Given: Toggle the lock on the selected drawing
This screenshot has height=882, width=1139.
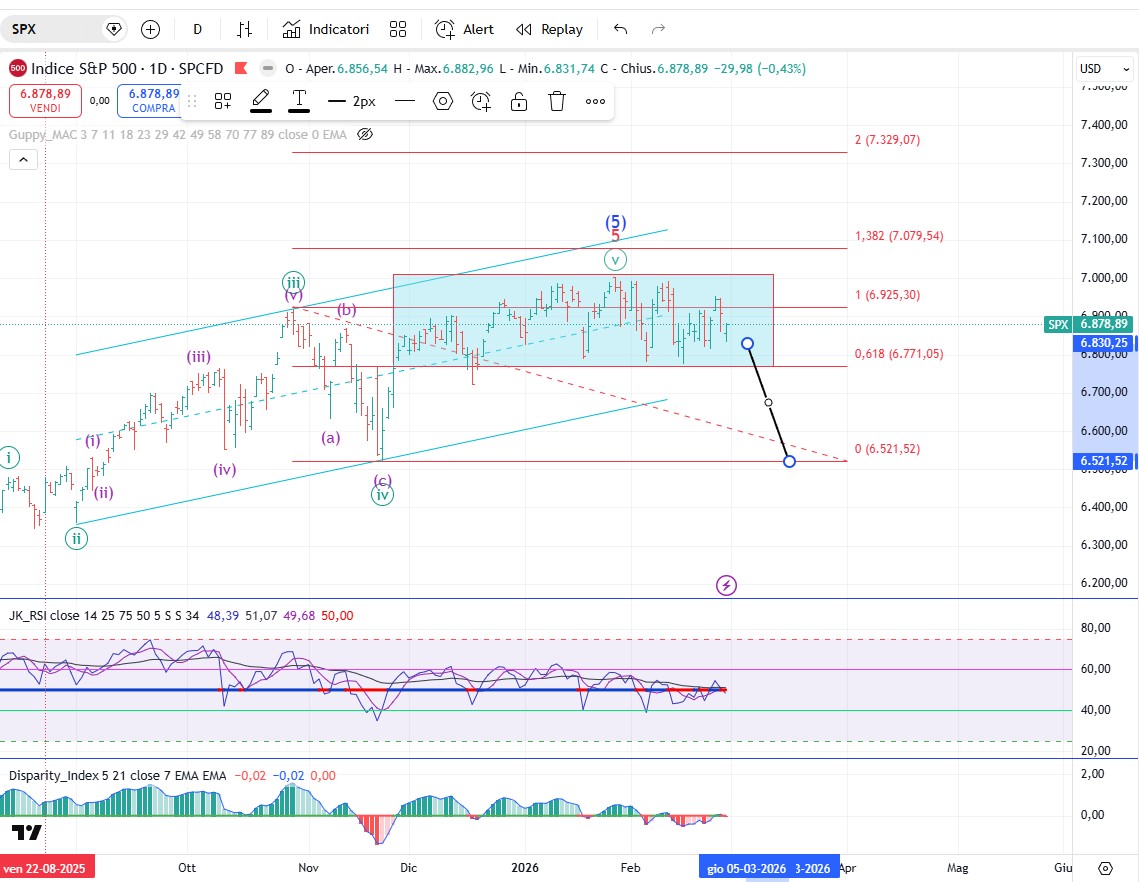Looking at the screenshot, I should pos(519,101).
